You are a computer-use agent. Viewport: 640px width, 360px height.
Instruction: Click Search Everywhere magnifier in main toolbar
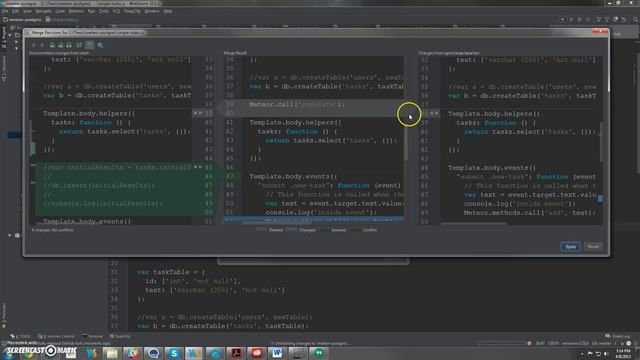[636, 20]
